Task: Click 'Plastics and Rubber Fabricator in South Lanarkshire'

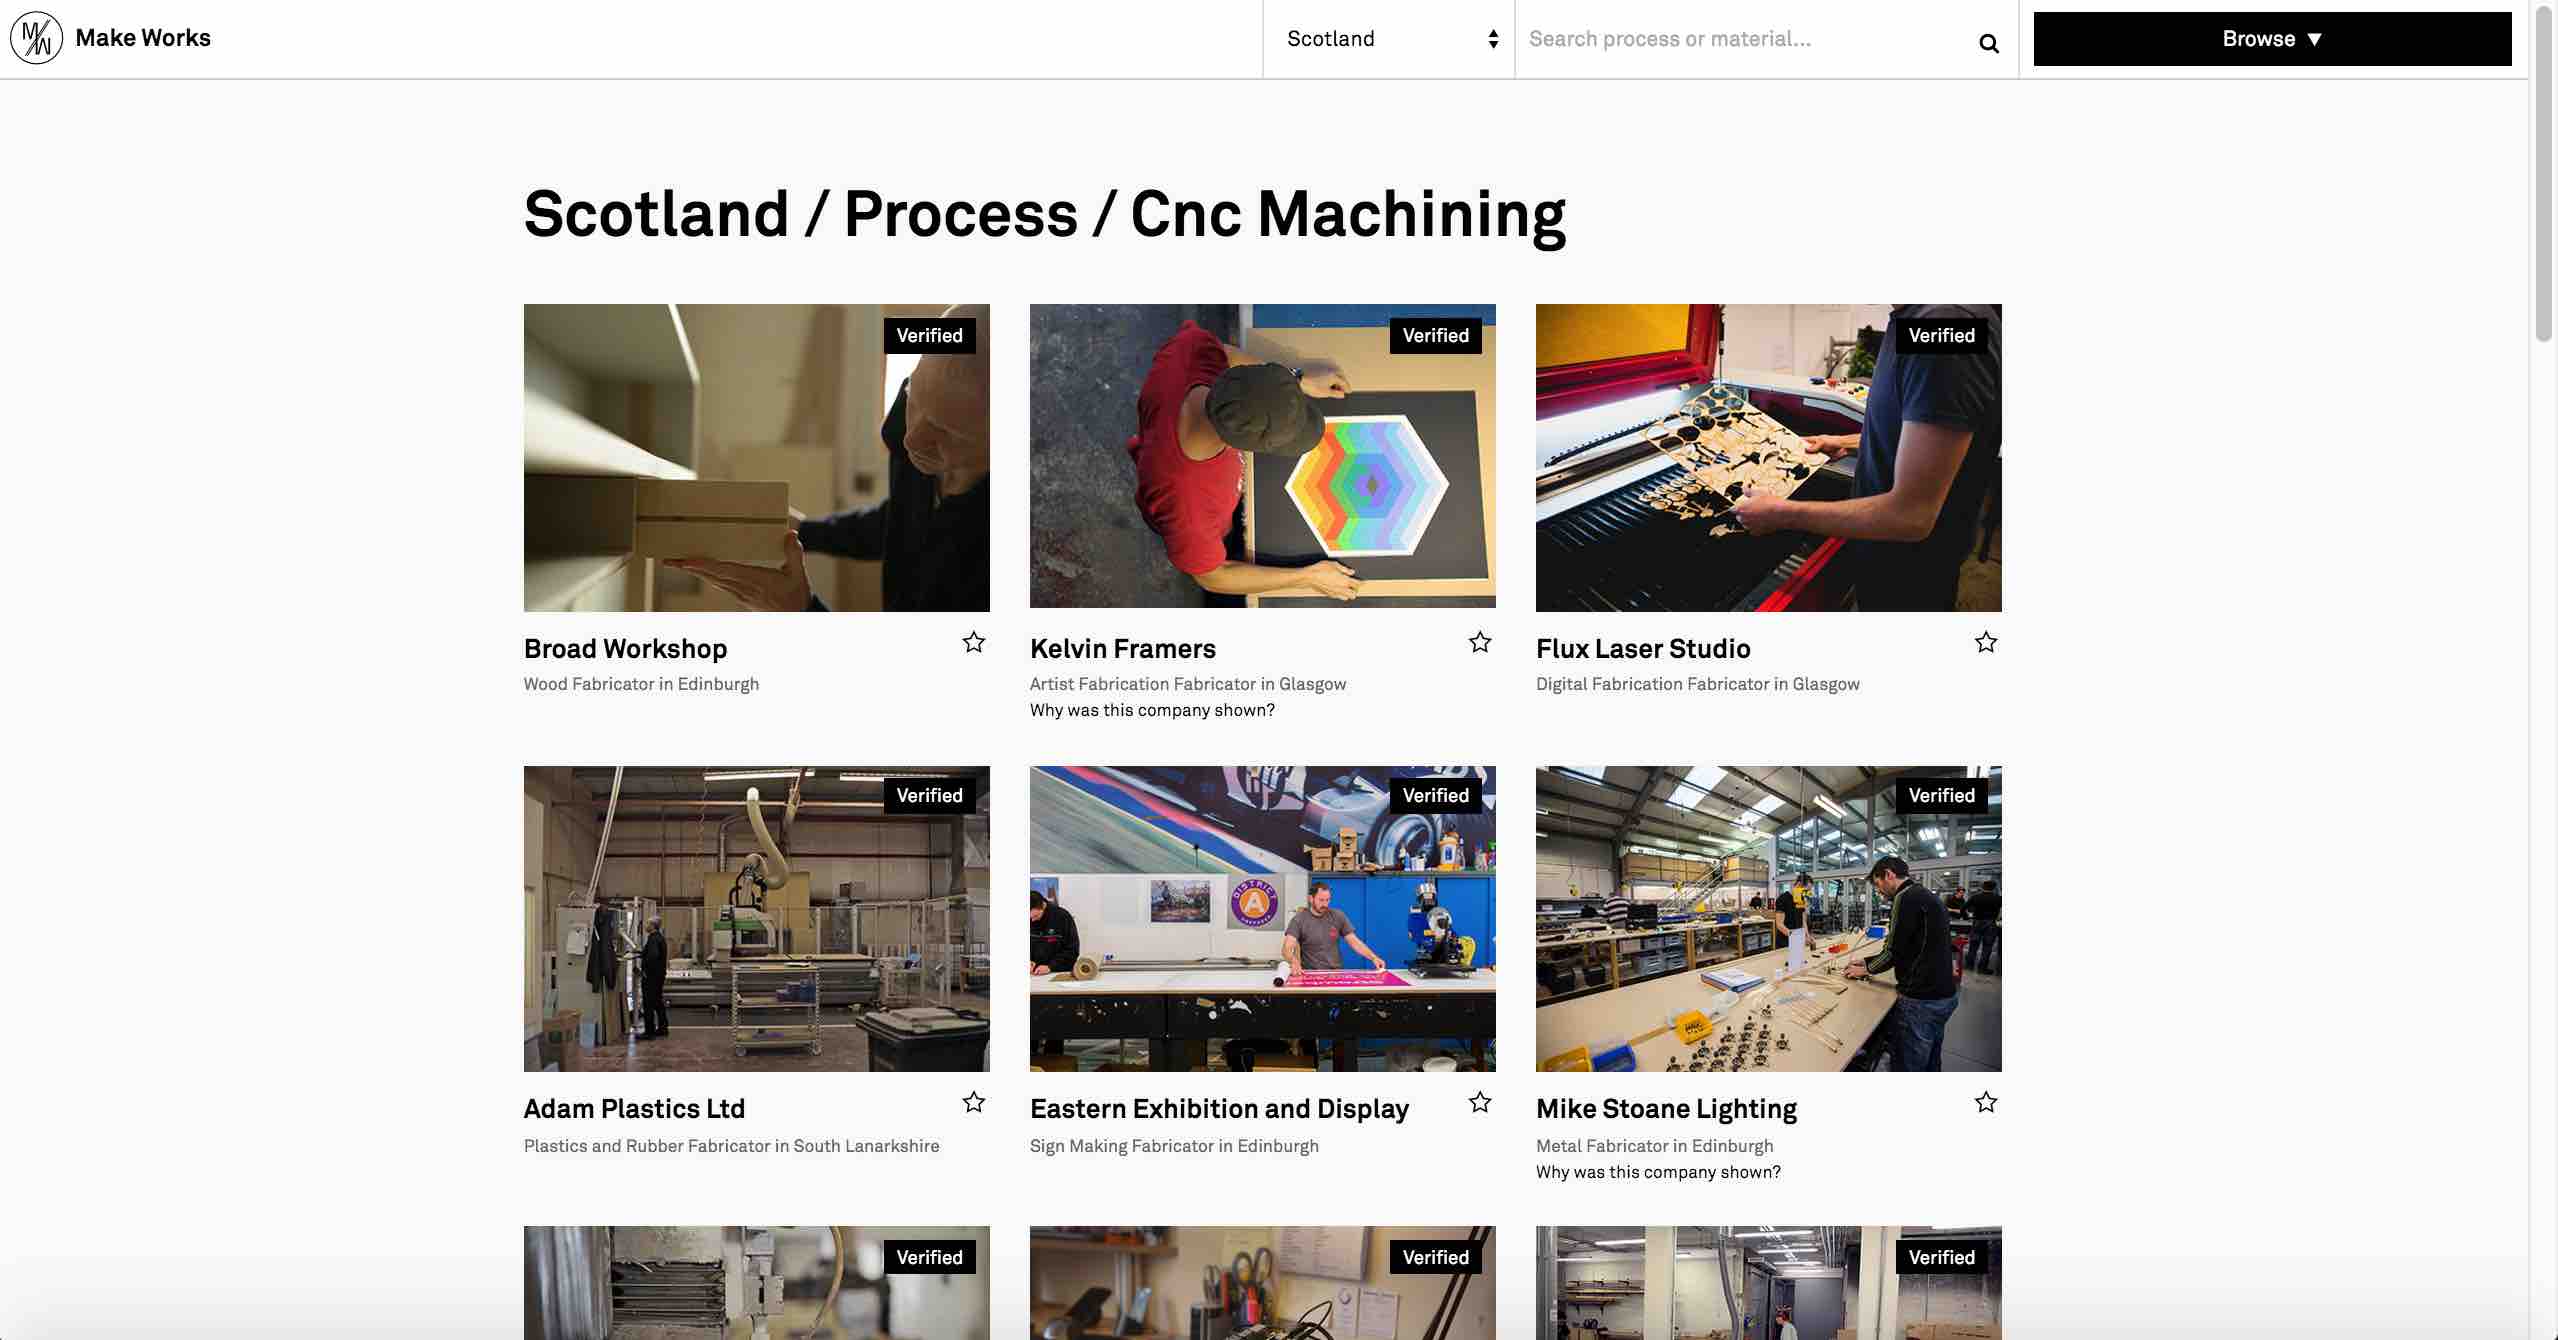Action: (731, 1146)
